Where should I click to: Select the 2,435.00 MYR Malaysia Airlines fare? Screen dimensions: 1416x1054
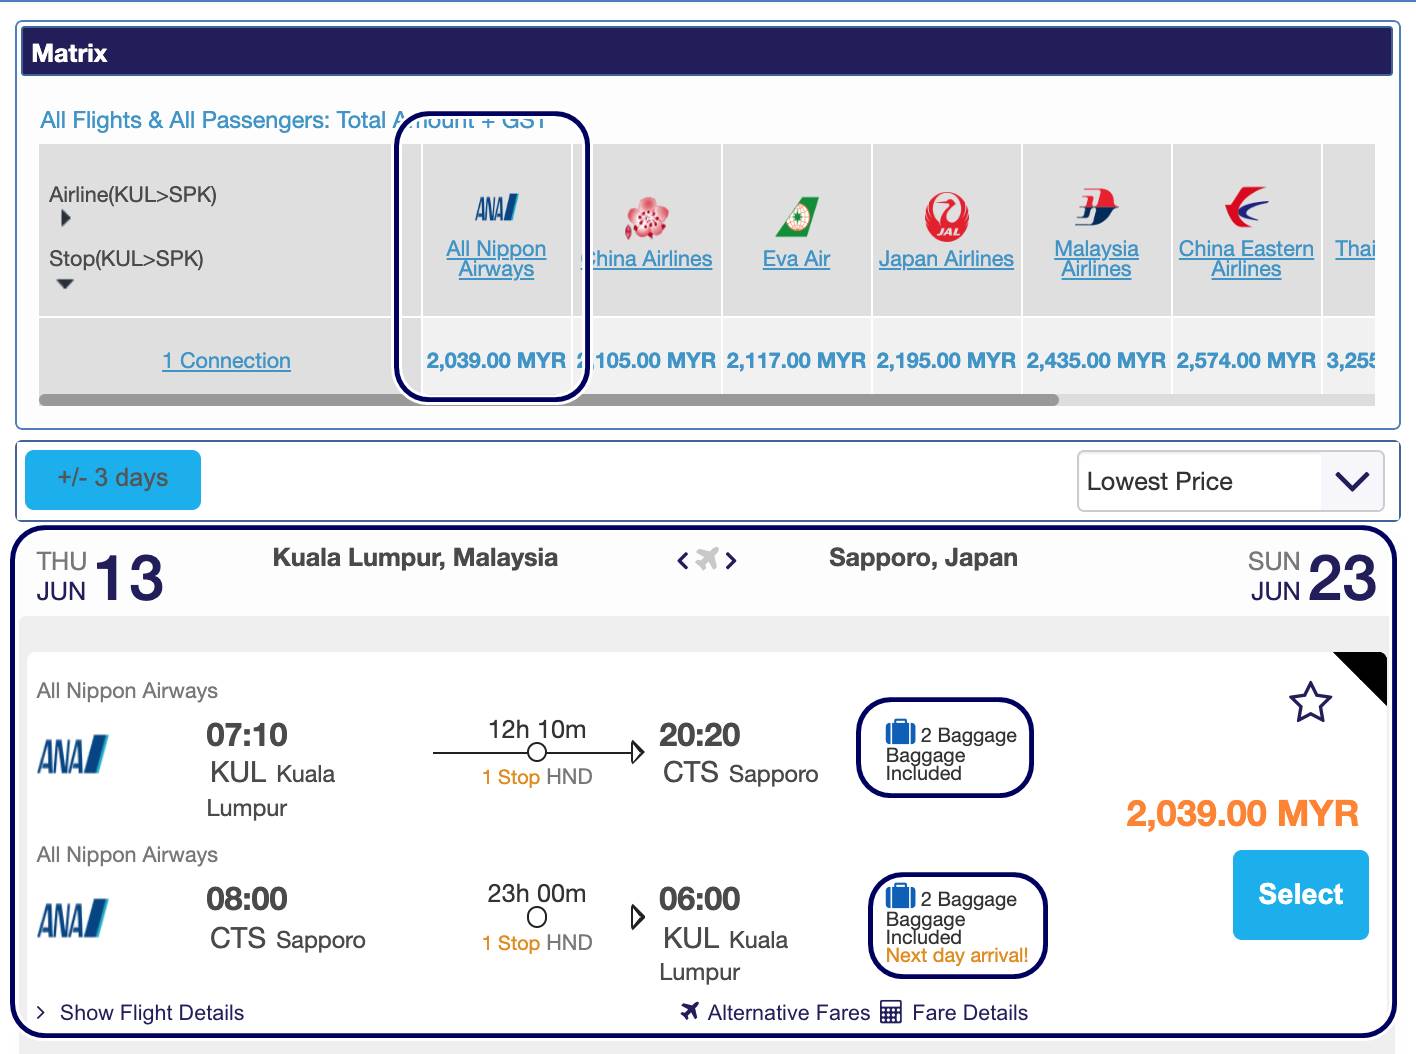1096,360
